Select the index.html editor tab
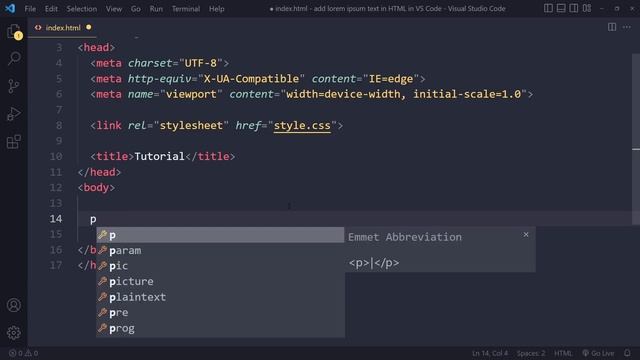This screenshot has width=640, height=360. [62, 28]
